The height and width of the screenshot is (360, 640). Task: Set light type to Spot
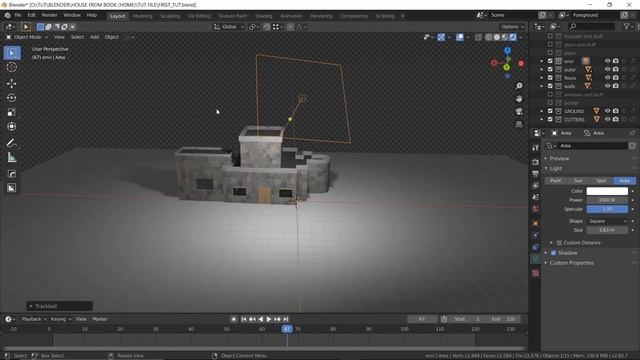(x=601, y=181)
